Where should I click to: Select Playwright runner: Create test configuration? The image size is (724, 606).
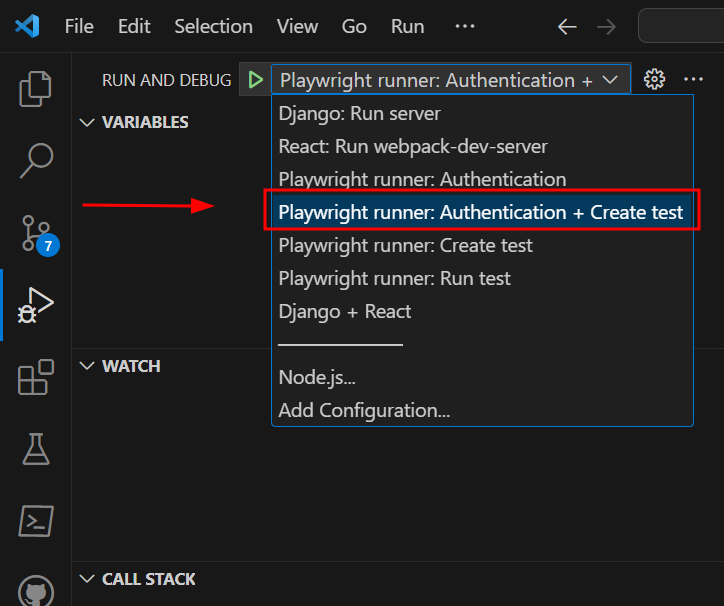(x=482, y=245)
